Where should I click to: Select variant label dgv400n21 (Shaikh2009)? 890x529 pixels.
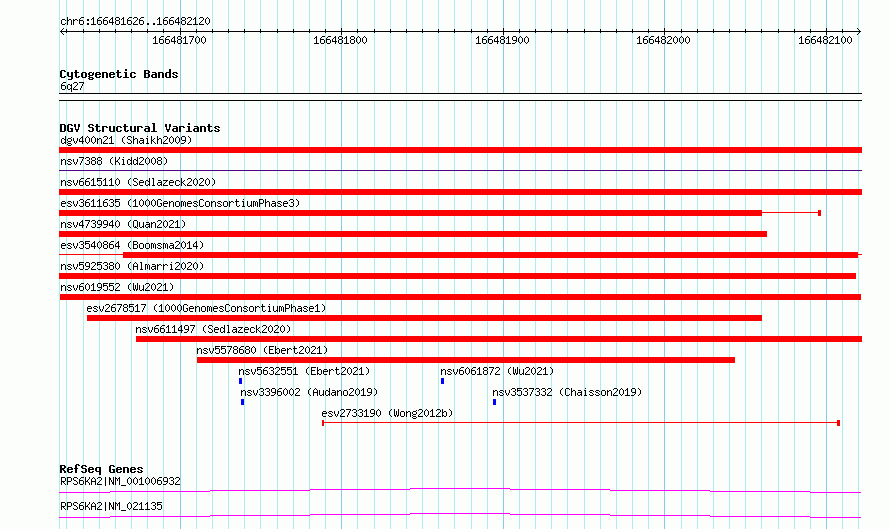[126, 140]
